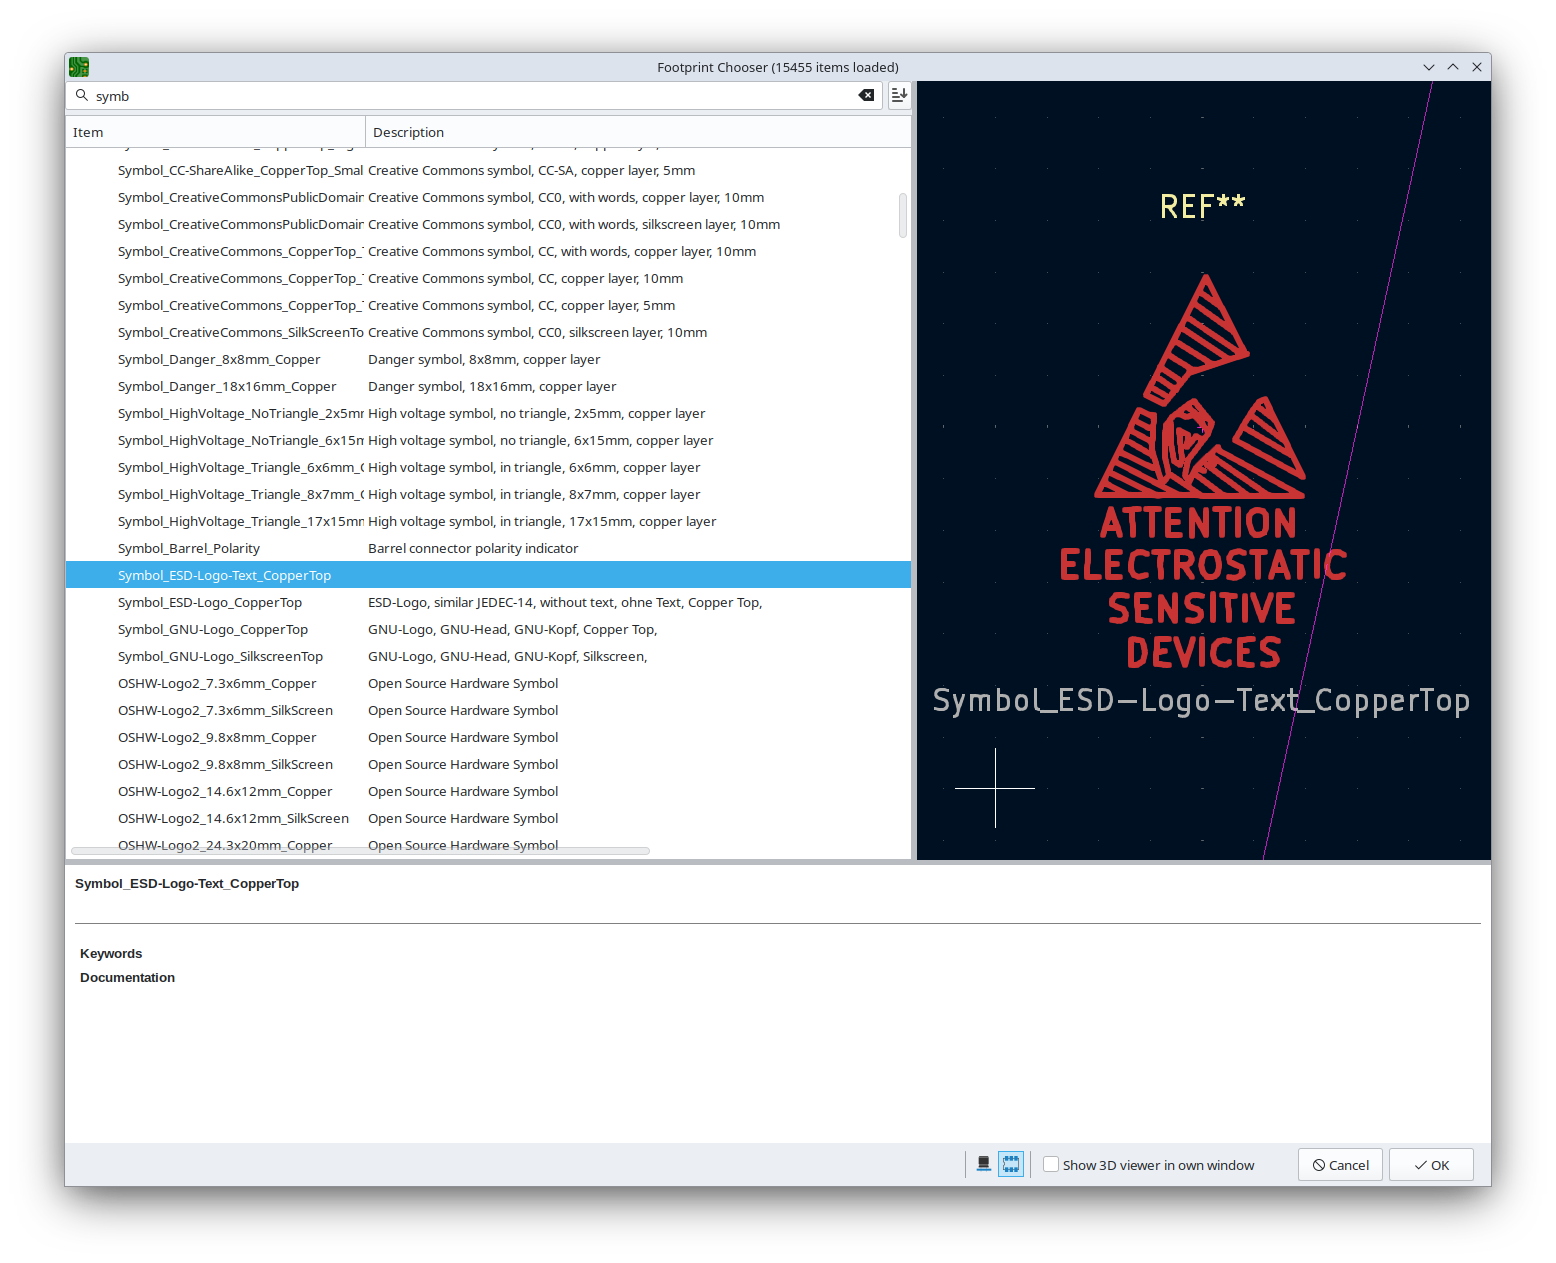Select OSHW-Logo2_9.8x8mm_SilkScreen footprint
Viewport: 1556px width, 1263px height.
pyautogui.click(x=488, y=764)
